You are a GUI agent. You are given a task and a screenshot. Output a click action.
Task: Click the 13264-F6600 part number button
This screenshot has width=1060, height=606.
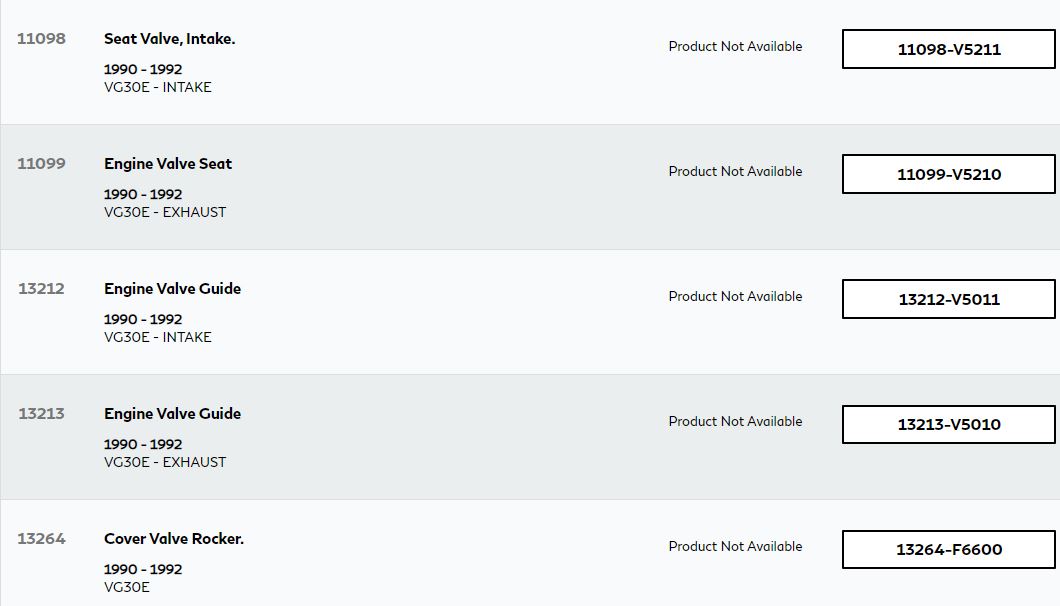point(948,549)
